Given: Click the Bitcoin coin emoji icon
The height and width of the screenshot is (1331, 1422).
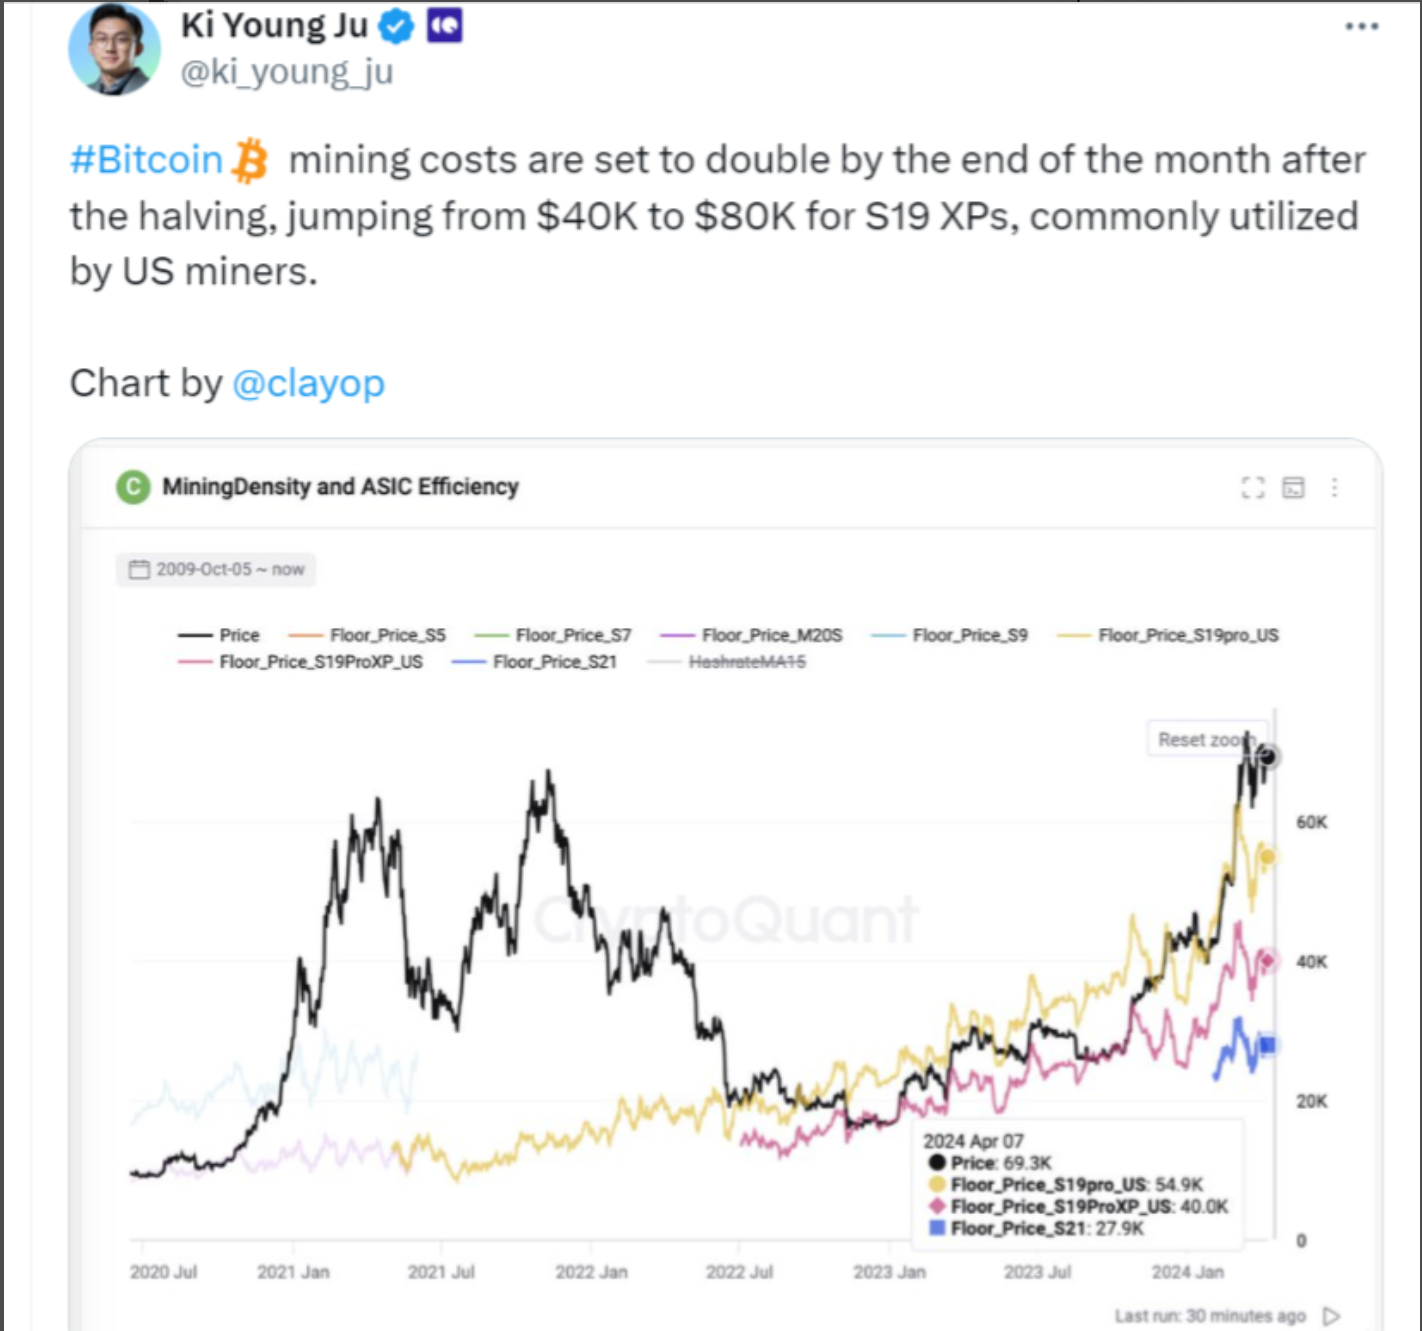Looking at the screenshot, I should tap(250, 160).
